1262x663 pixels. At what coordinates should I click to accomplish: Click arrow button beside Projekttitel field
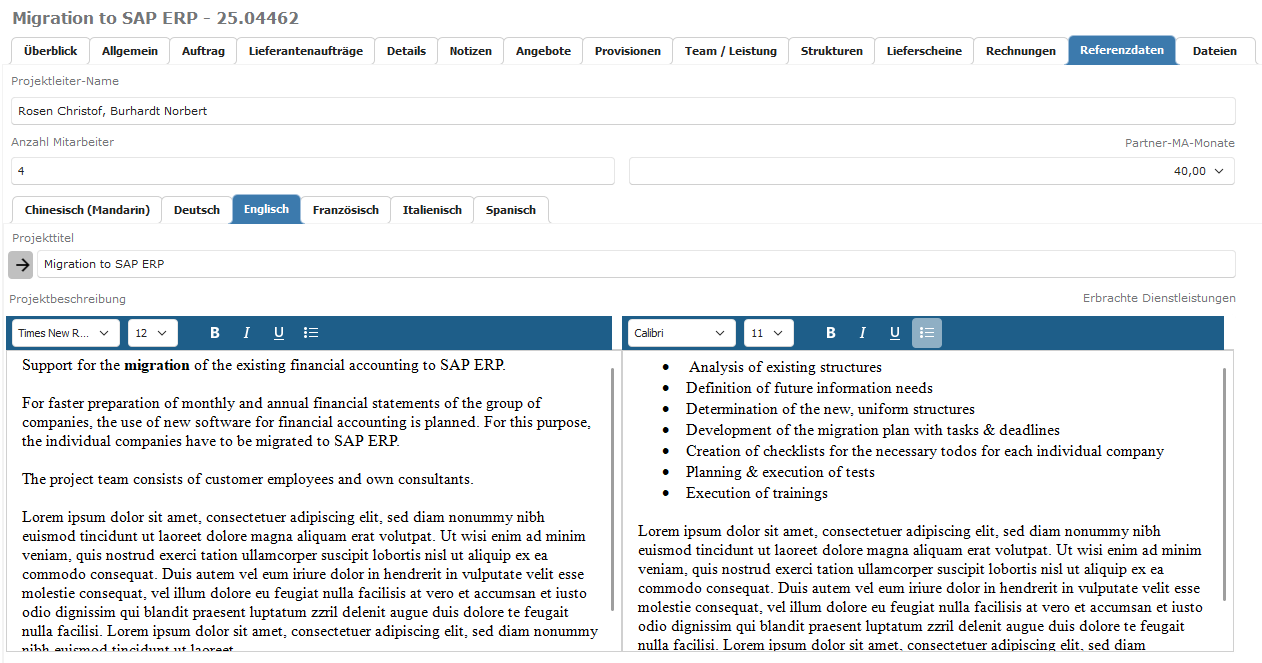coord(22,264)
